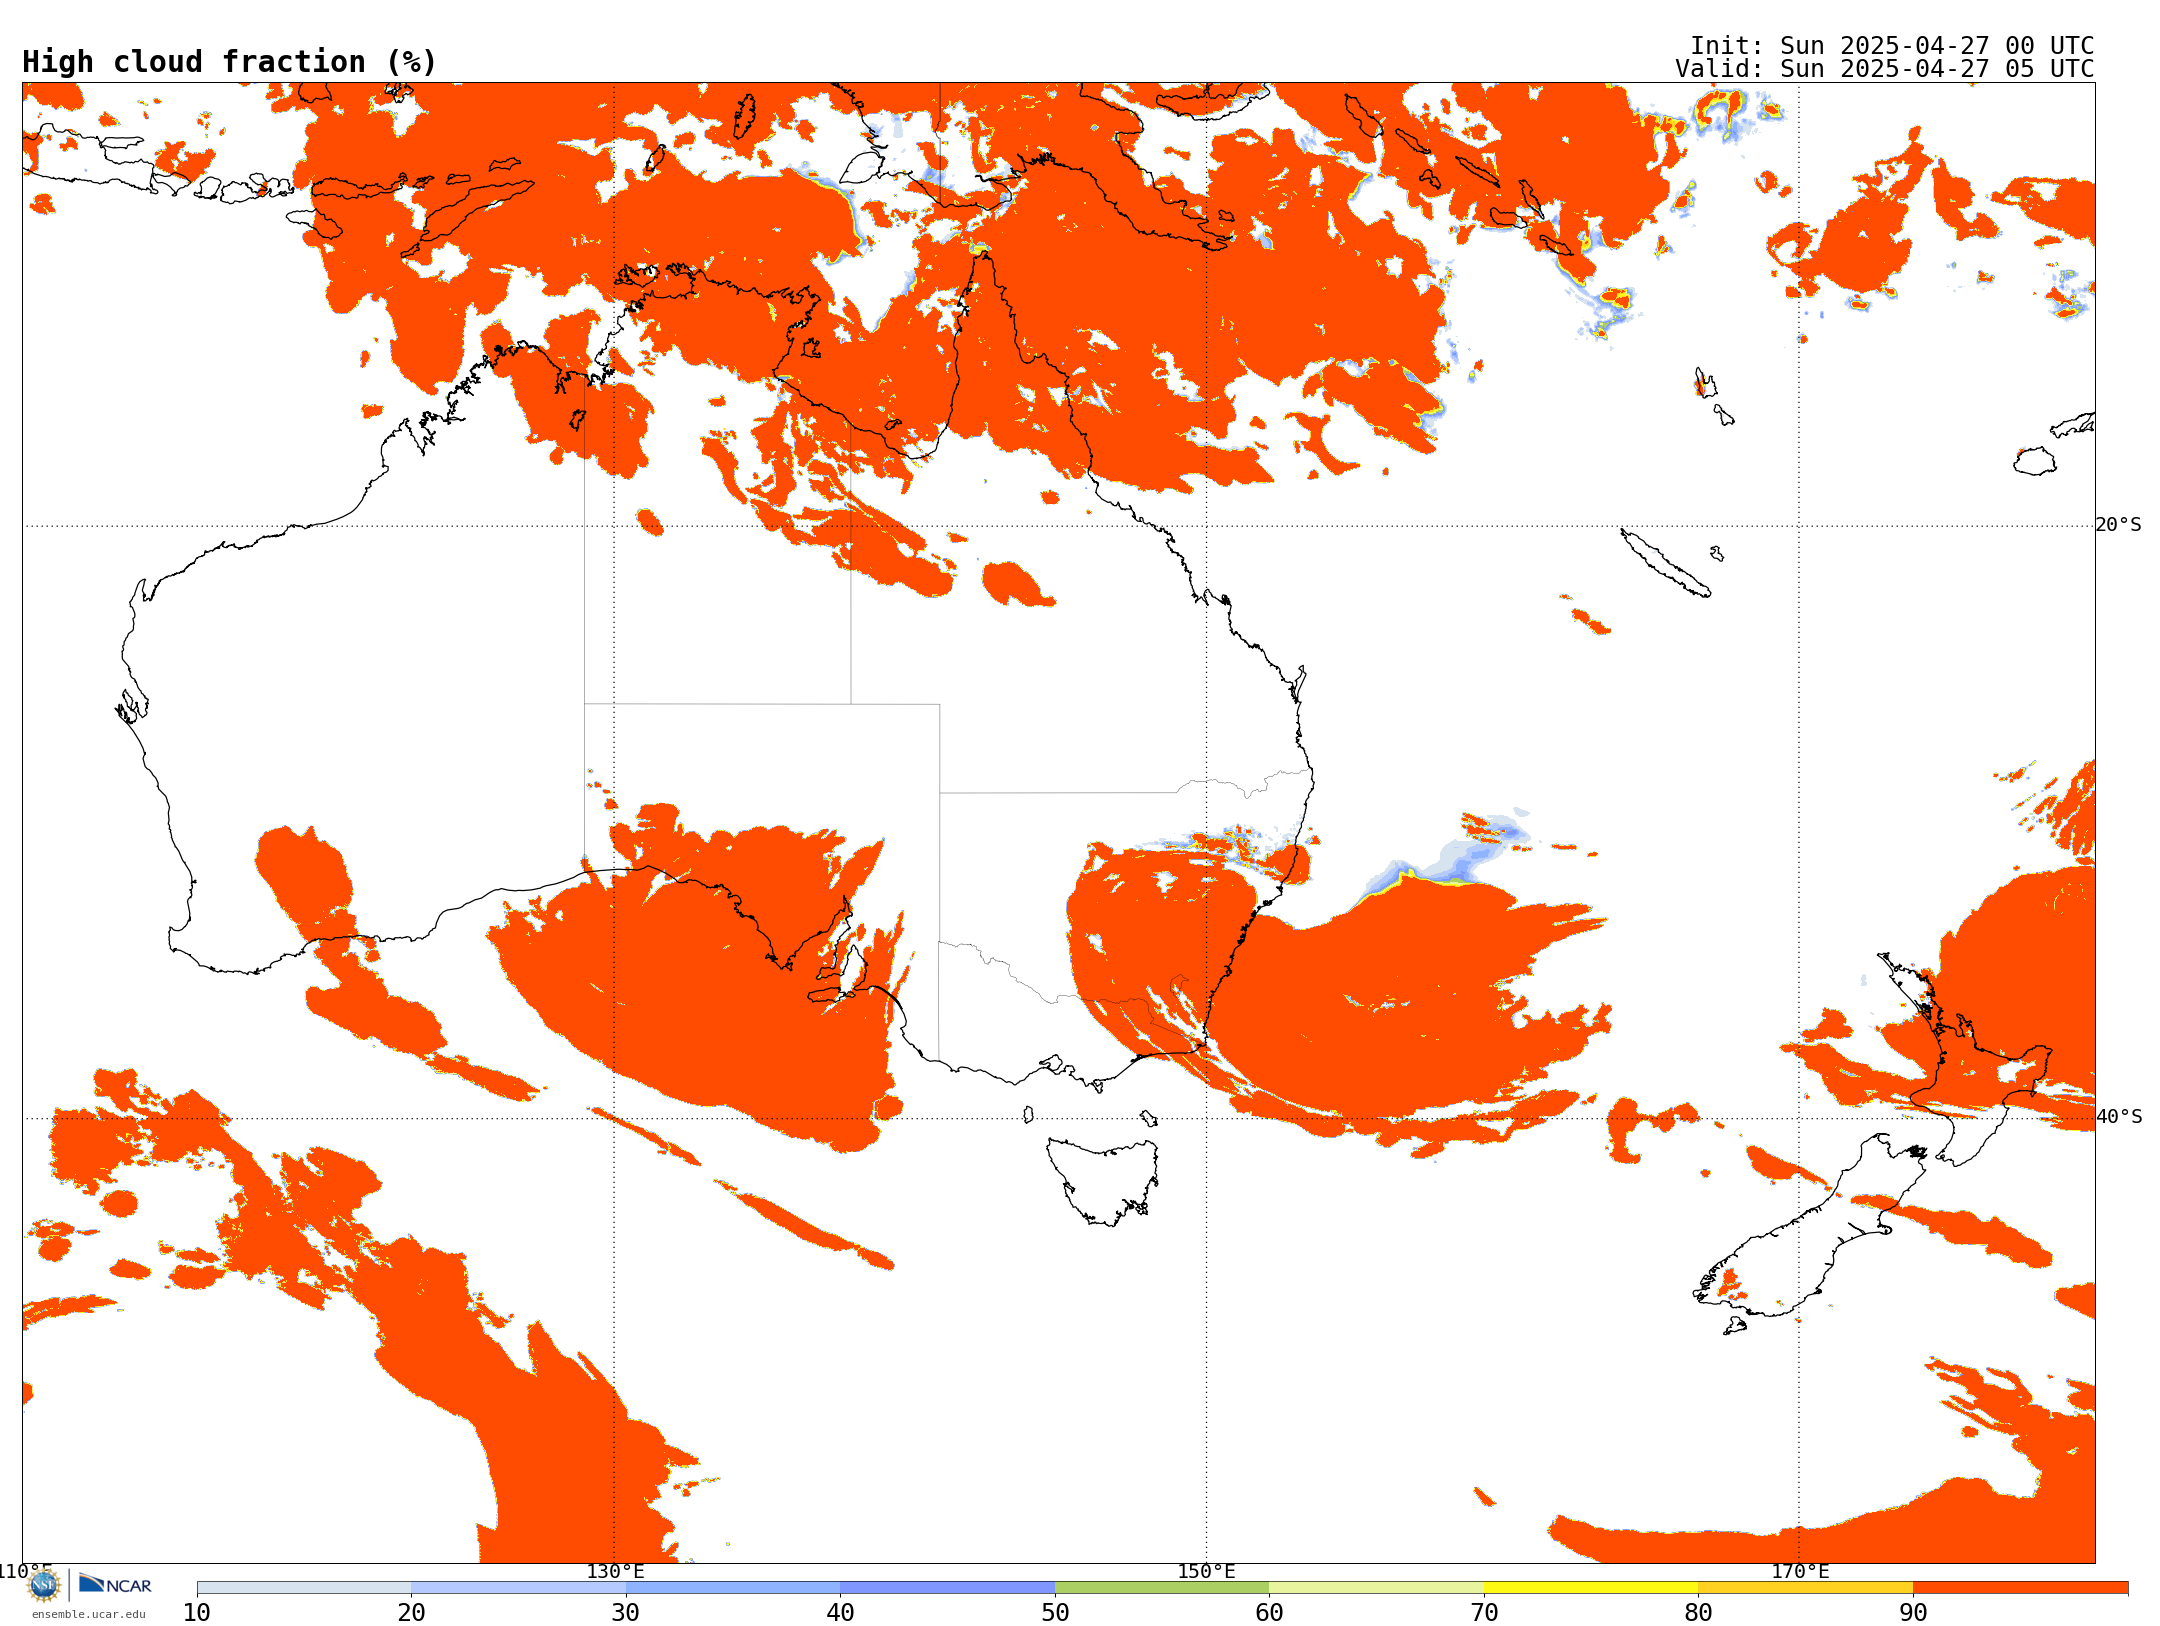Click the colorbar tick label 10

(x=197, y=1613)
